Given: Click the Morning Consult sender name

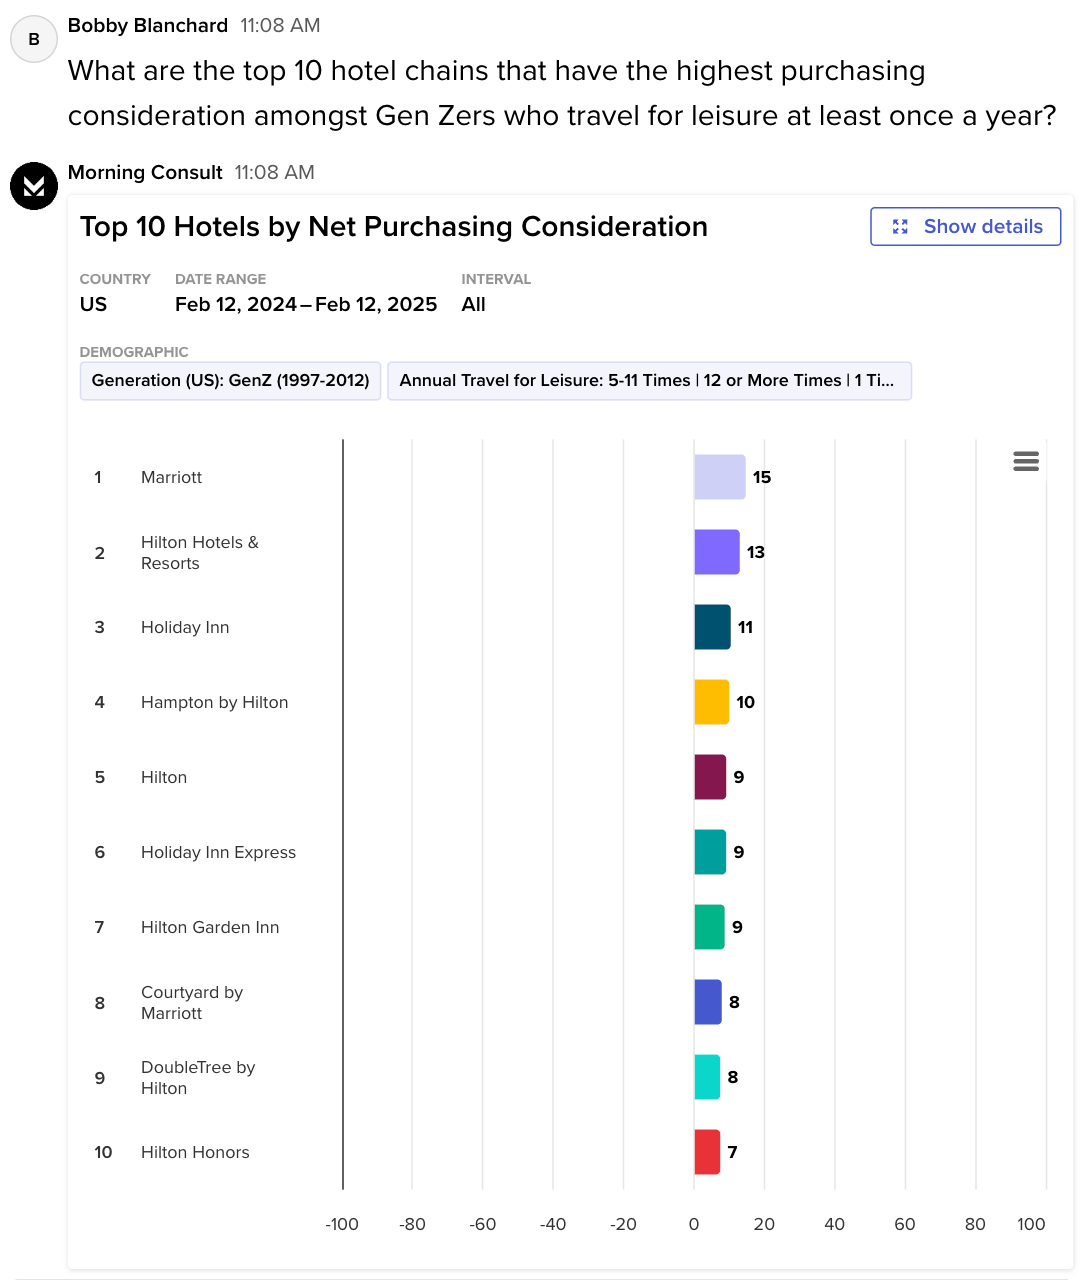Looking at the screenshot, I should pyautogui.click(x=145, y=172).
